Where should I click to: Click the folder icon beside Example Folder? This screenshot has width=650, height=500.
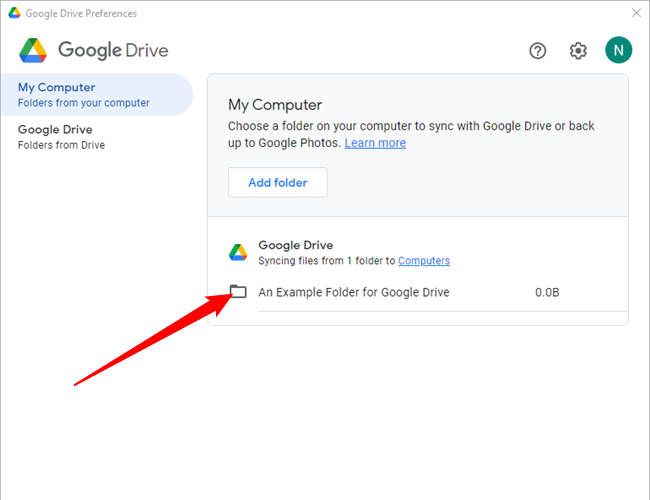pyautogui.click(x=238, y=292)
